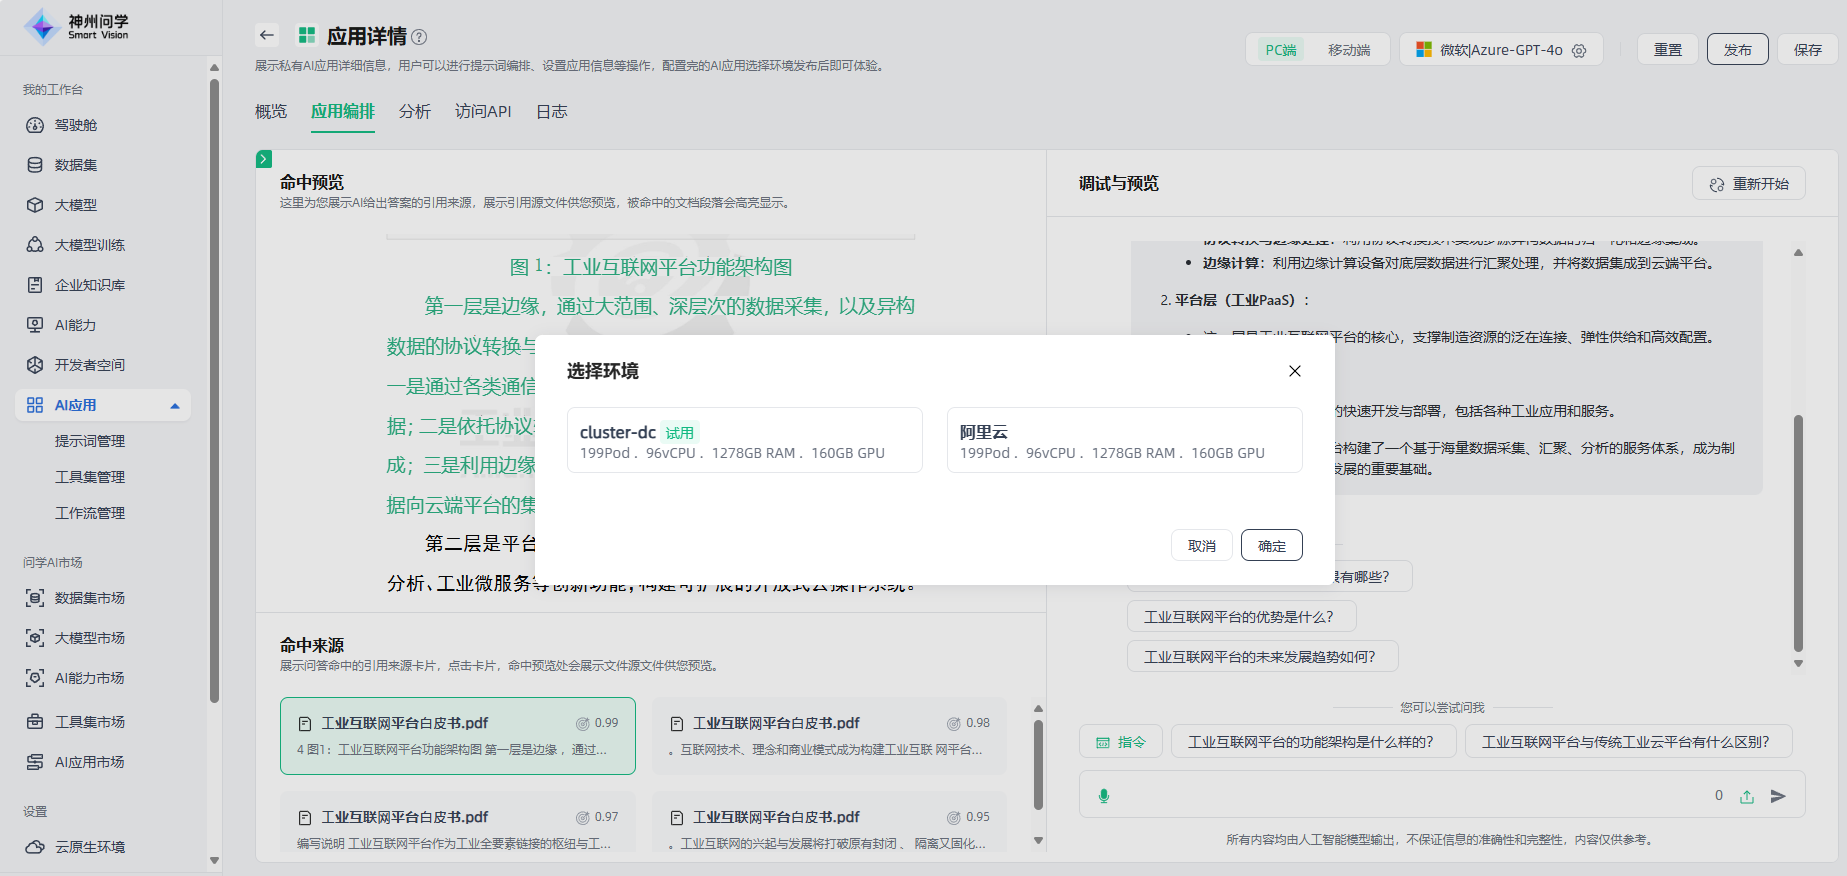Click the chat preview vertical scrollbar
The height and width of the screenshot is (876, 1847).
pos(1798,533)
